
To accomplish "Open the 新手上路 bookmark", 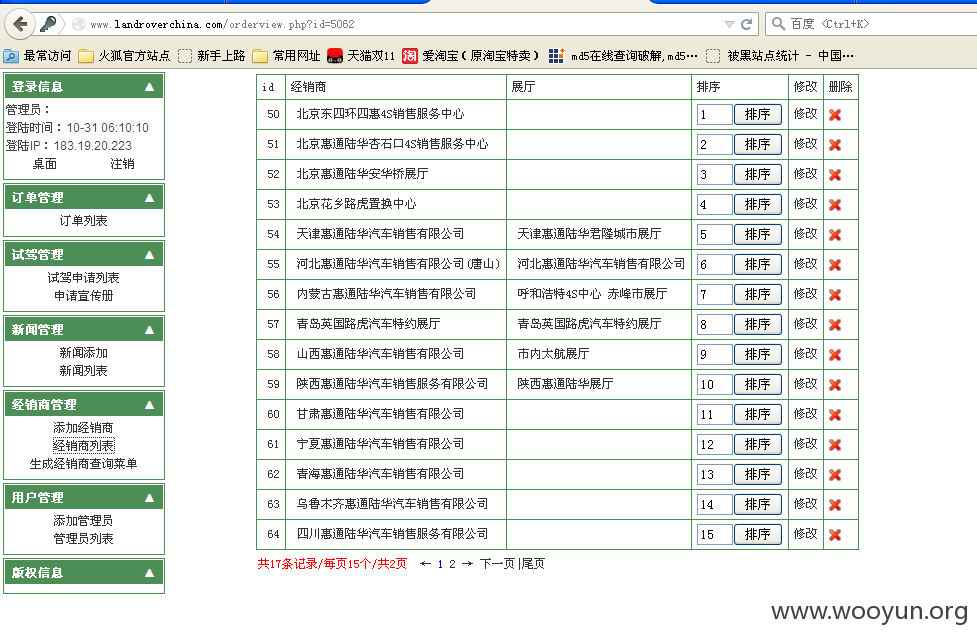I will click(212, 56).
